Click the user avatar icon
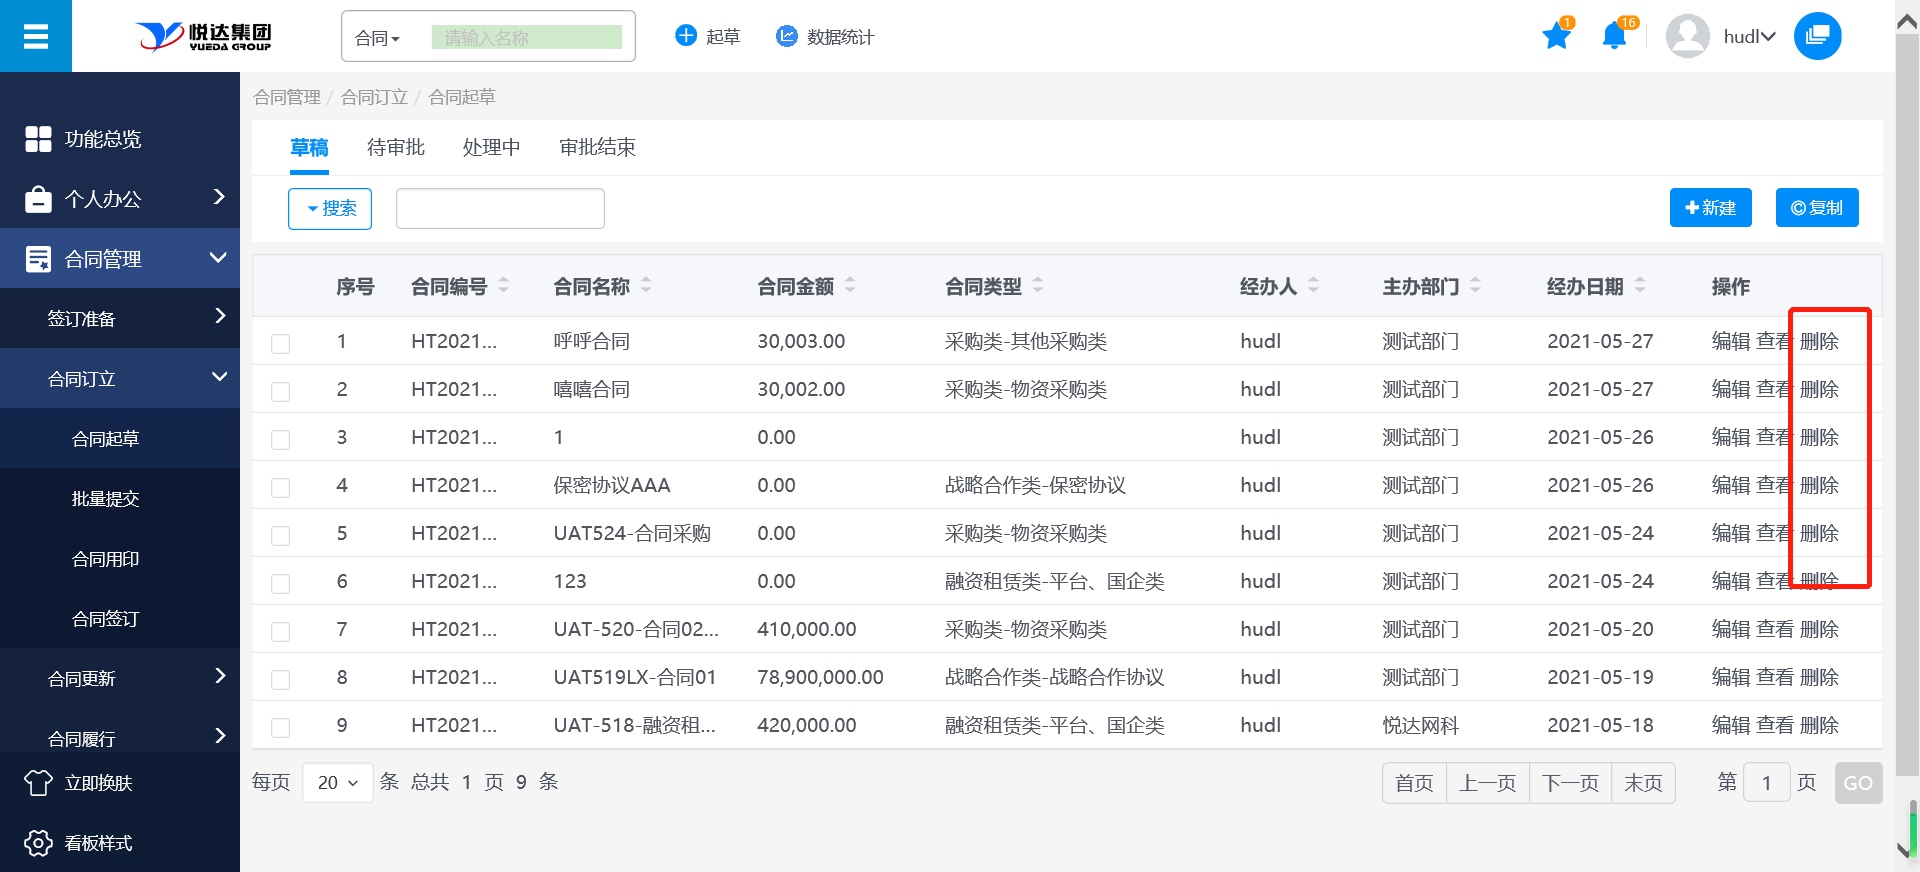This screenshot has height=872, width=1920. tap(1687, 37)
